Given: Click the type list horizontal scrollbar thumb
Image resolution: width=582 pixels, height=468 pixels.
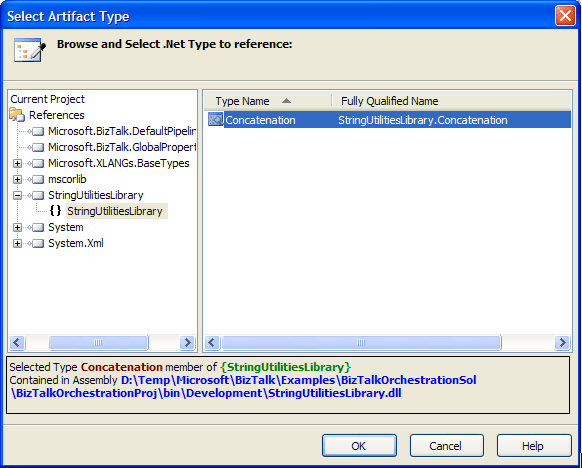Looking at the screenshot, I should [361, 342].
